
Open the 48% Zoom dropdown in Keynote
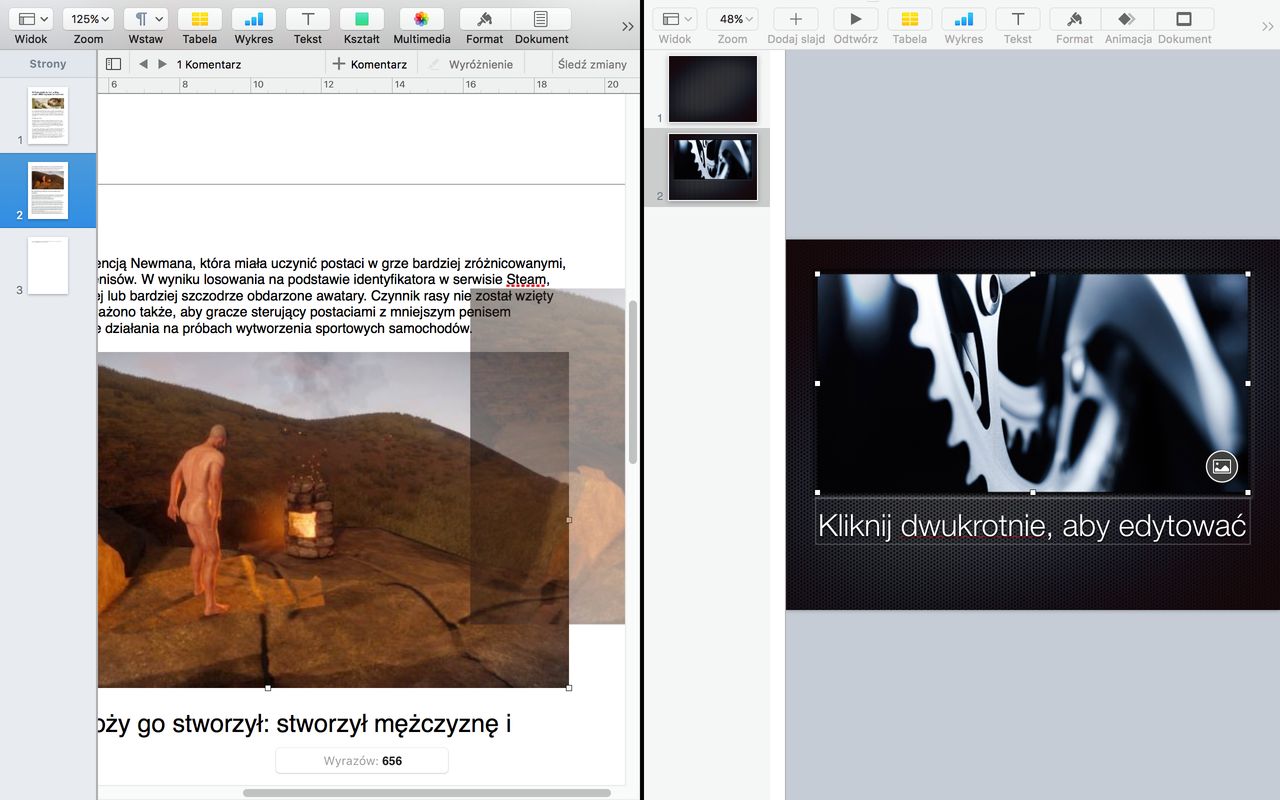coord(732,20)
